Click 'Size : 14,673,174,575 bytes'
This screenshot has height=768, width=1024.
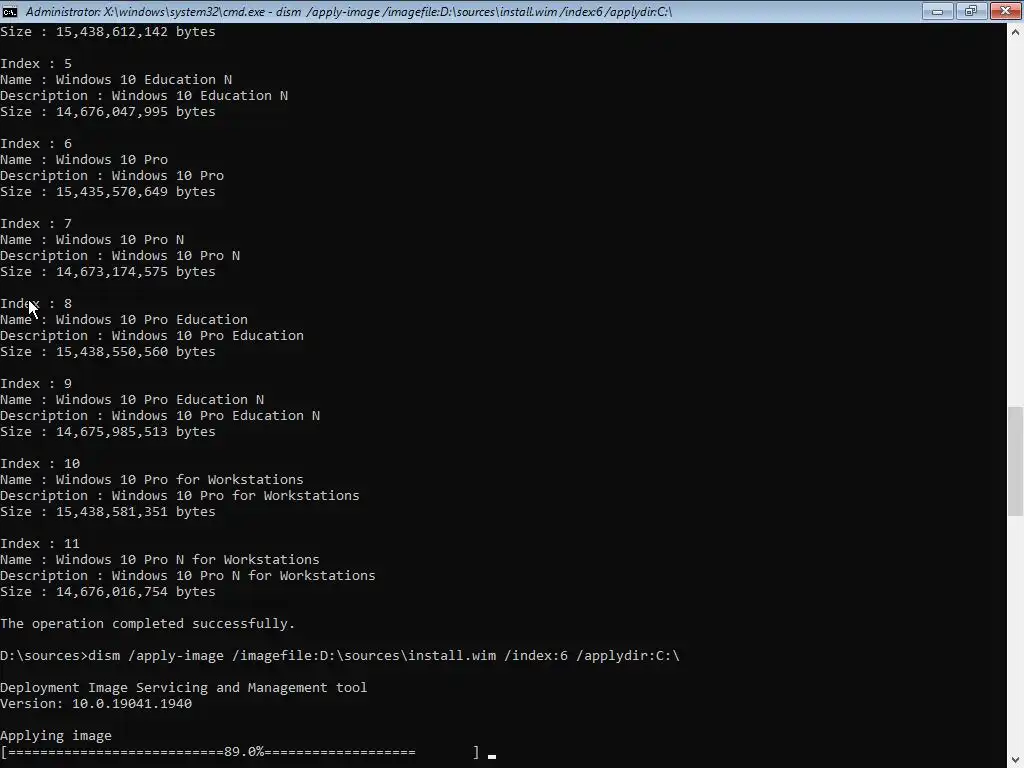tap(108, 272)
